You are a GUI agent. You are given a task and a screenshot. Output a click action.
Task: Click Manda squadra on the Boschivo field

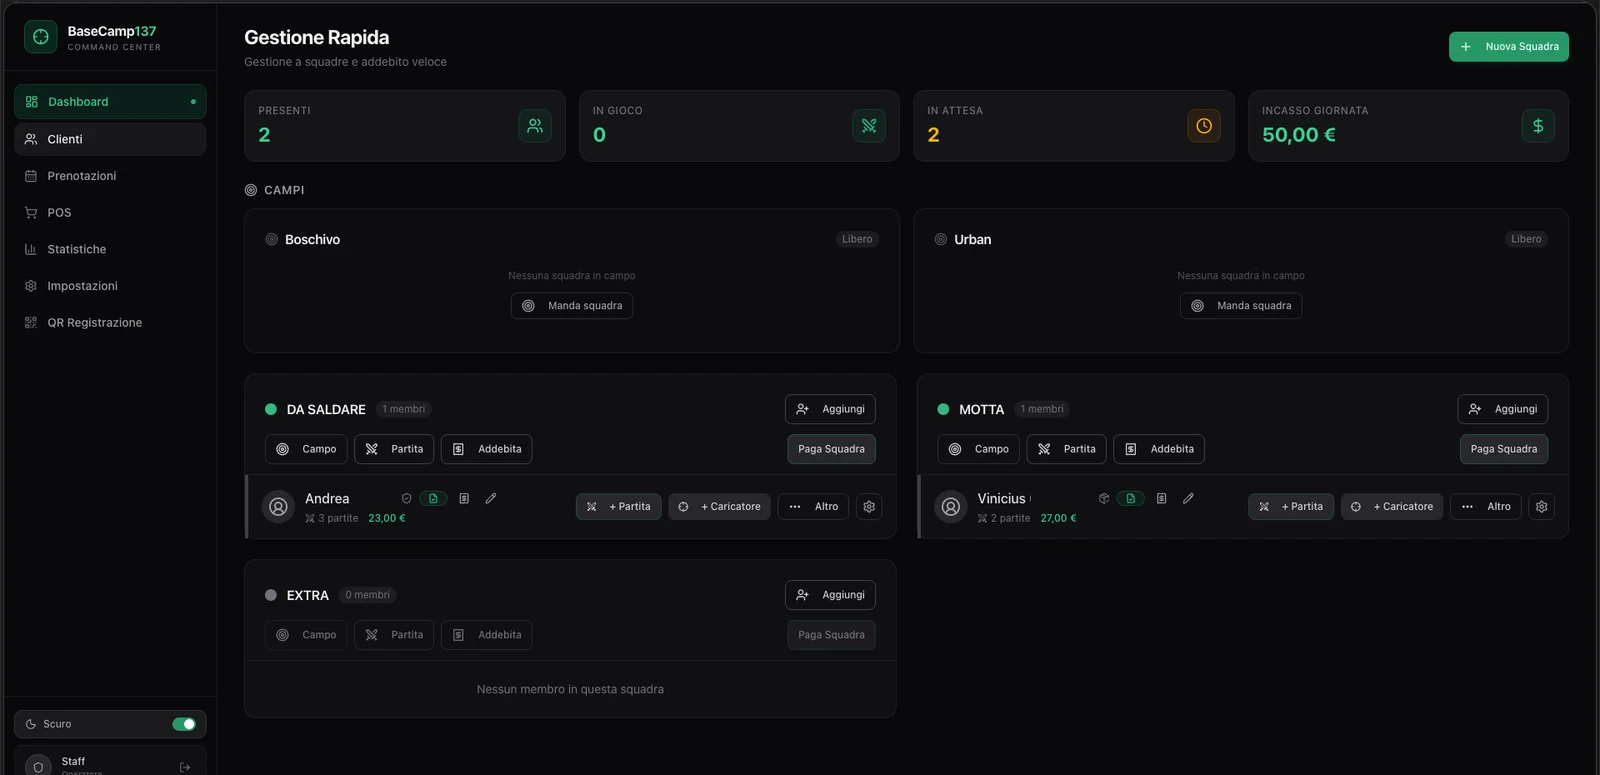[x=572, y=306]
